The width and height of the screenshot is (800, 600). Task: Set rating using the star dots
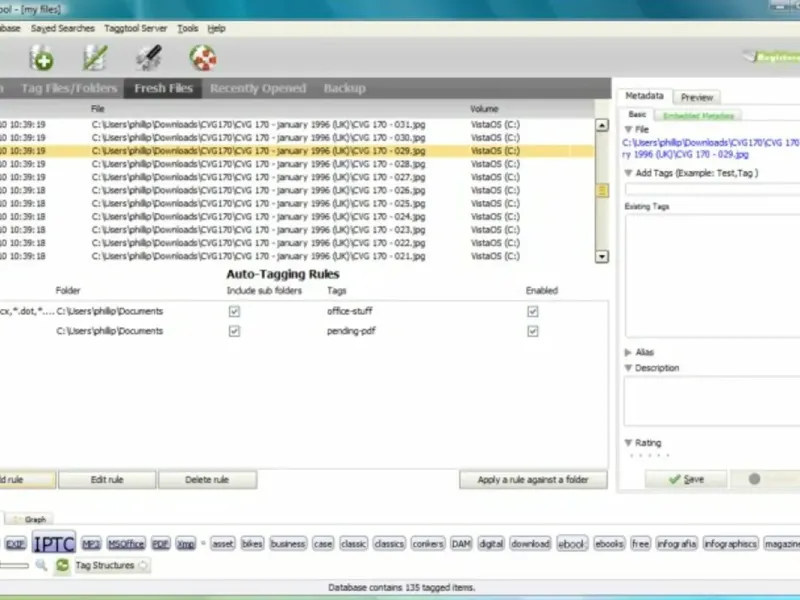(x=649, y=455)
